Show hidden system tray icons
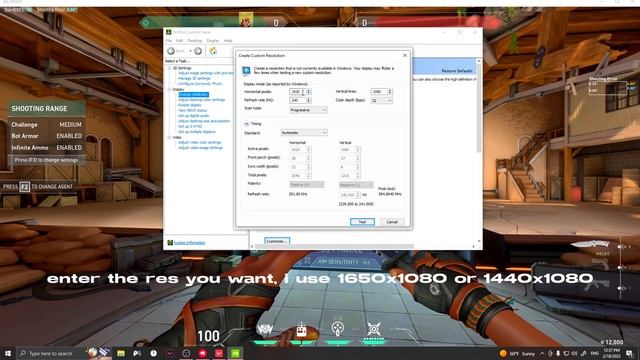640x360 pixels. coord(542,353)
